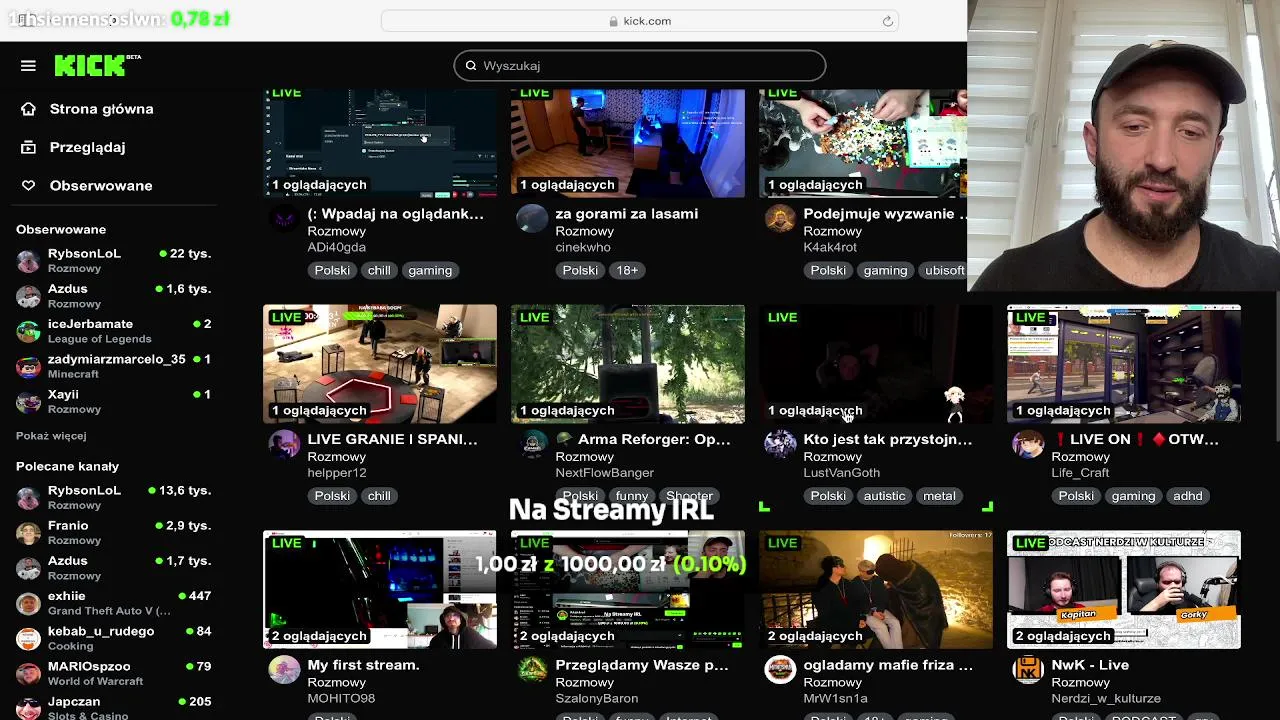Image resolution: width=1280 pixels, height=720 pixels.
Task: Select autistic tag under LustVanGoth
Action: pyautogui.click(x=884, y=496)
